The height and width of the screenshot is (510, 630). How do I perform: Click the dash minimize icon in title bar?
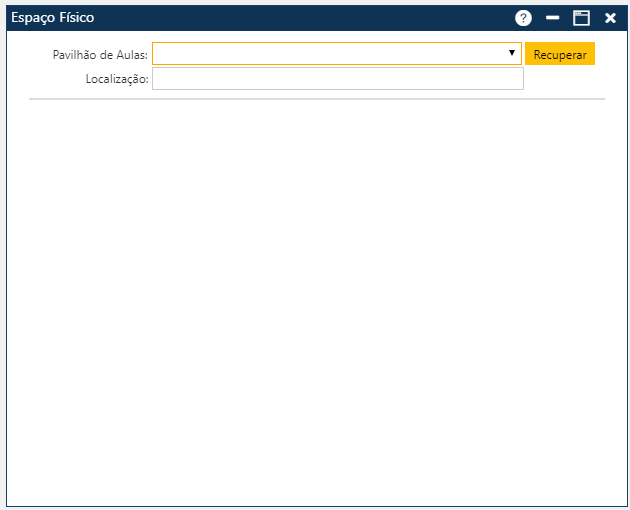552,18
